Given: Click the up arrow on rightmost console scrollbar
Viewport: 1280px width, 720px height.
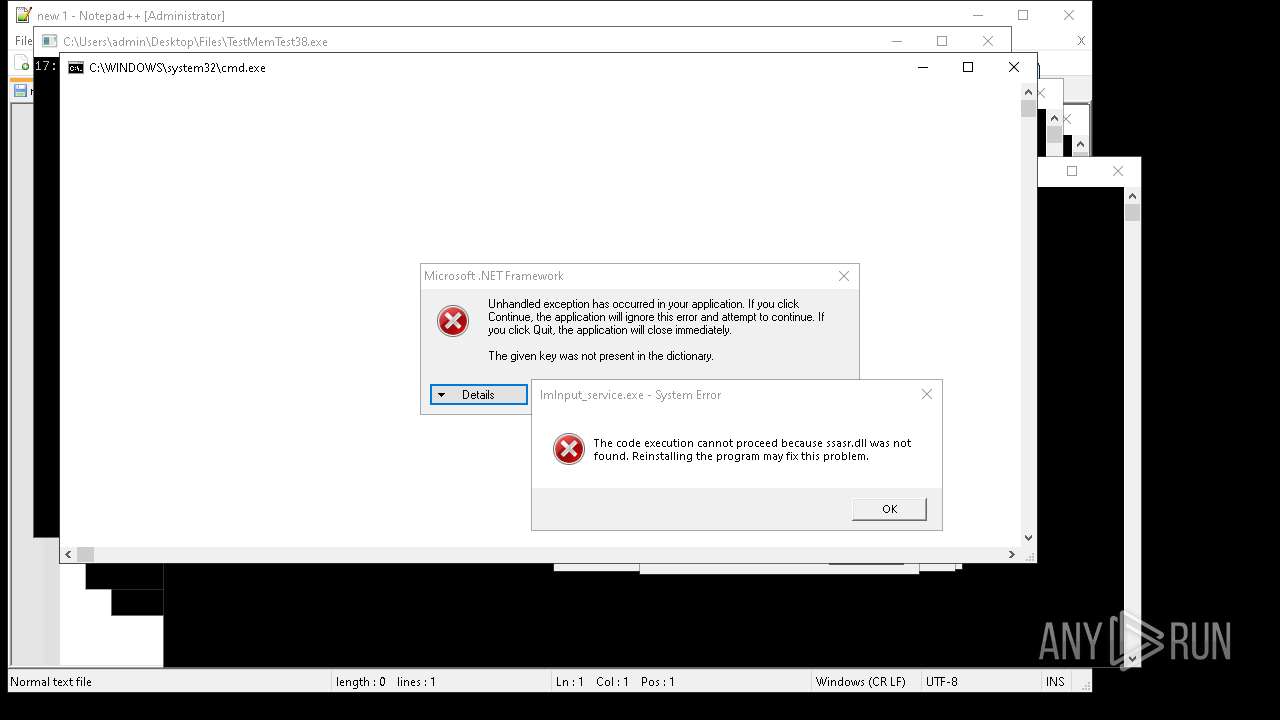Looking at the screenshot, I should coord(1132,196).
